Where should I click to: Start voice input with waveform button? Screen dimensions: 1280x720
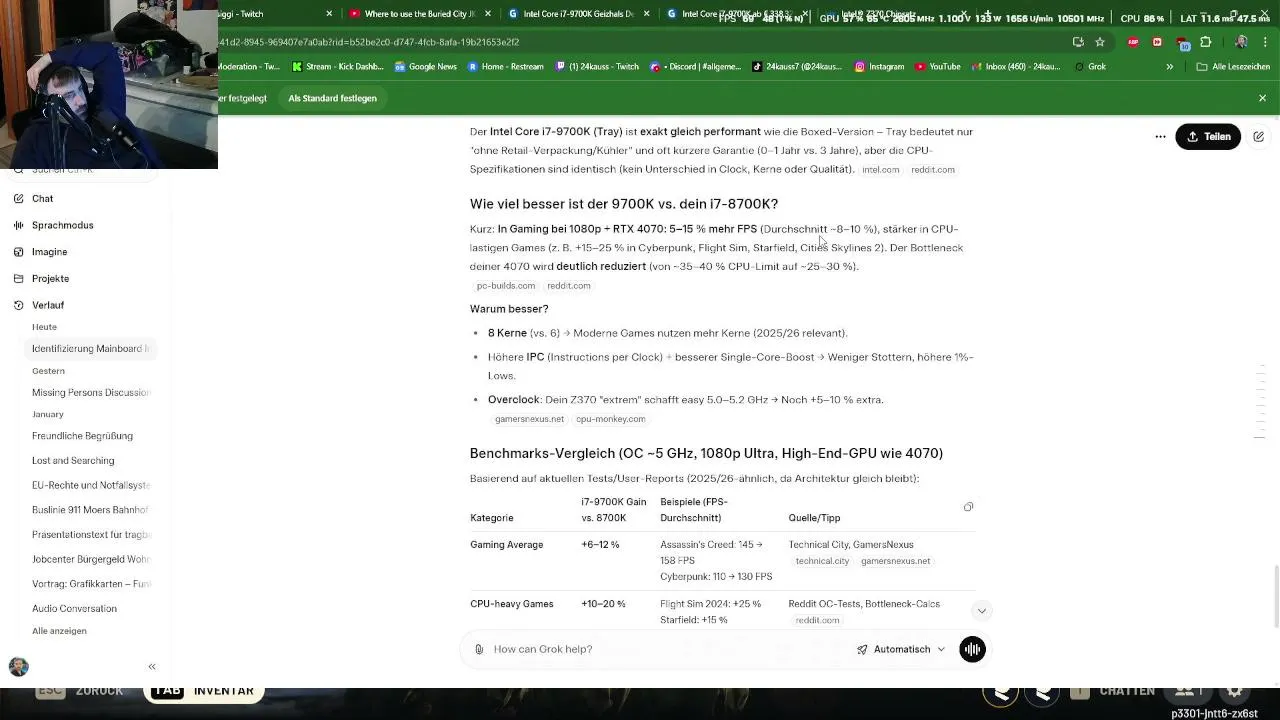click(x=972, y=649)
